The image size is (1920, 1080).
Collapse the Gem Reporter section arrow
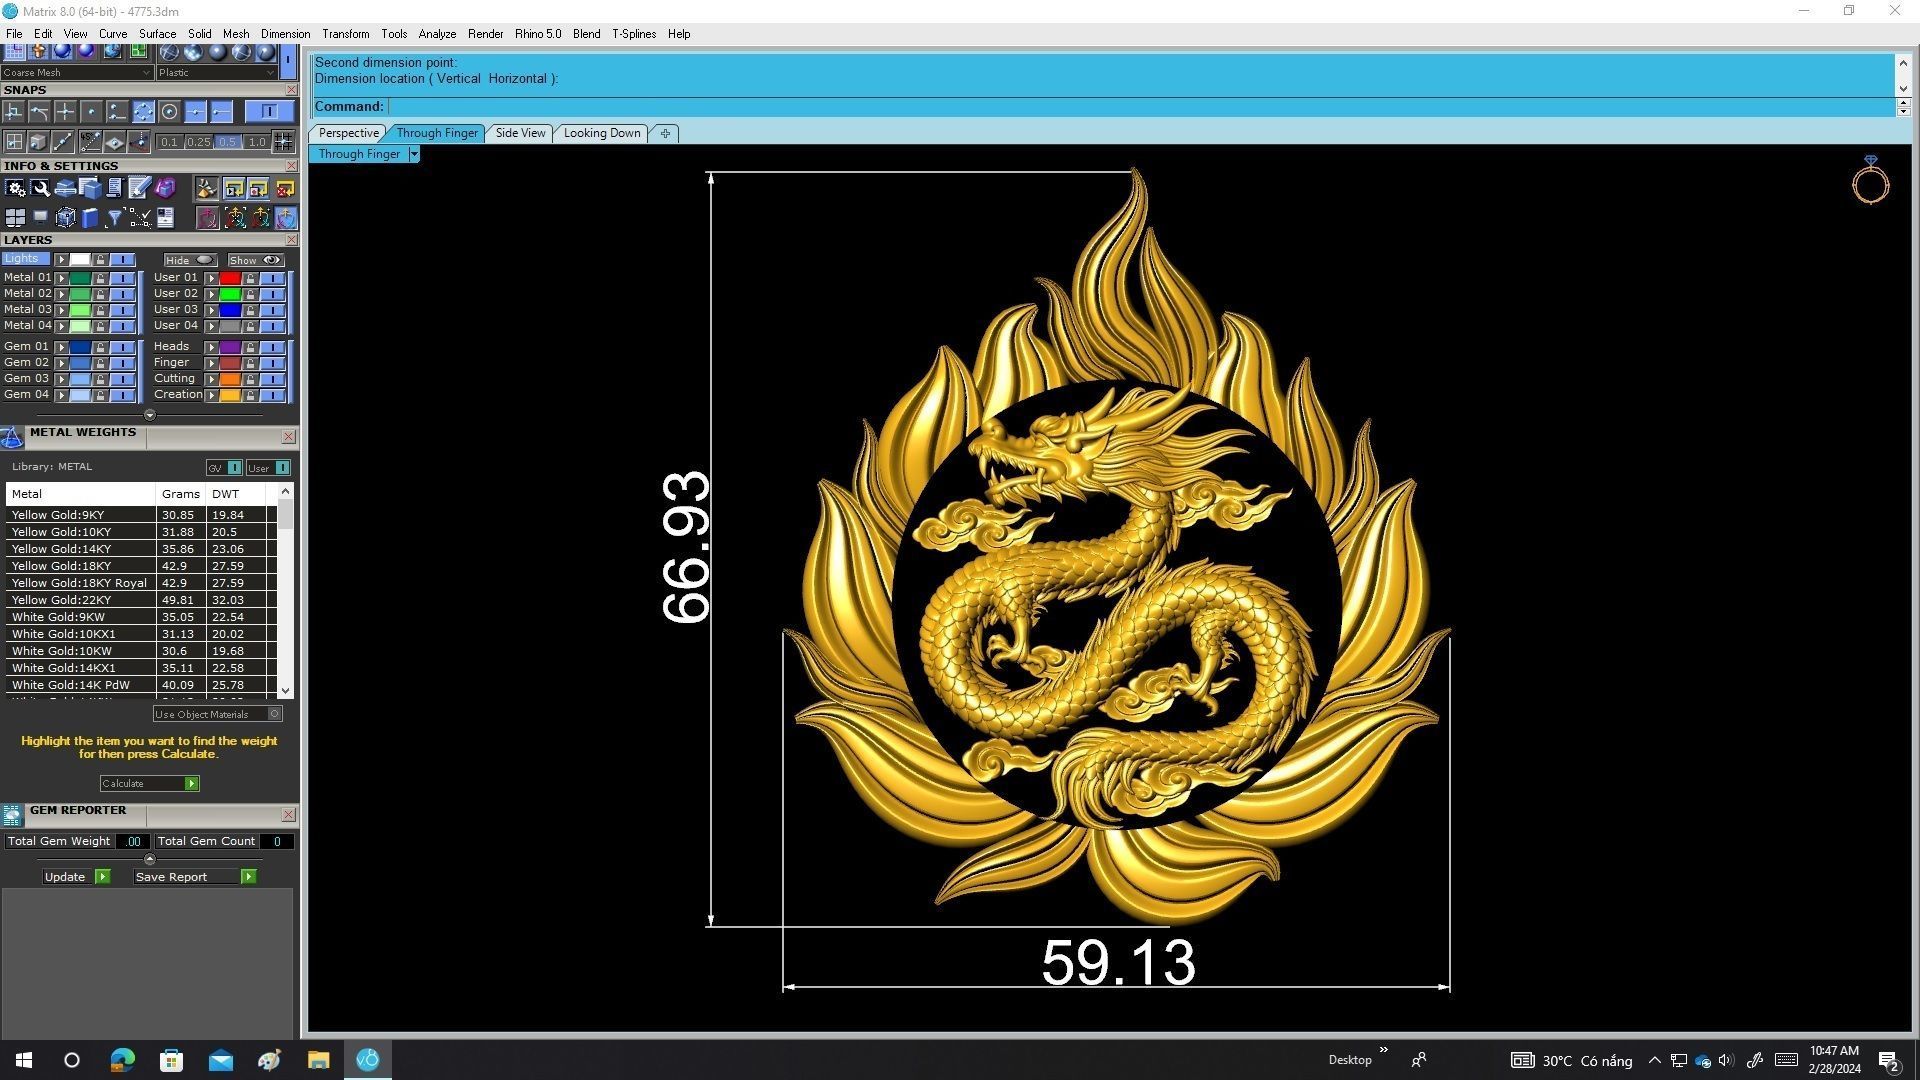coord(150,859)
